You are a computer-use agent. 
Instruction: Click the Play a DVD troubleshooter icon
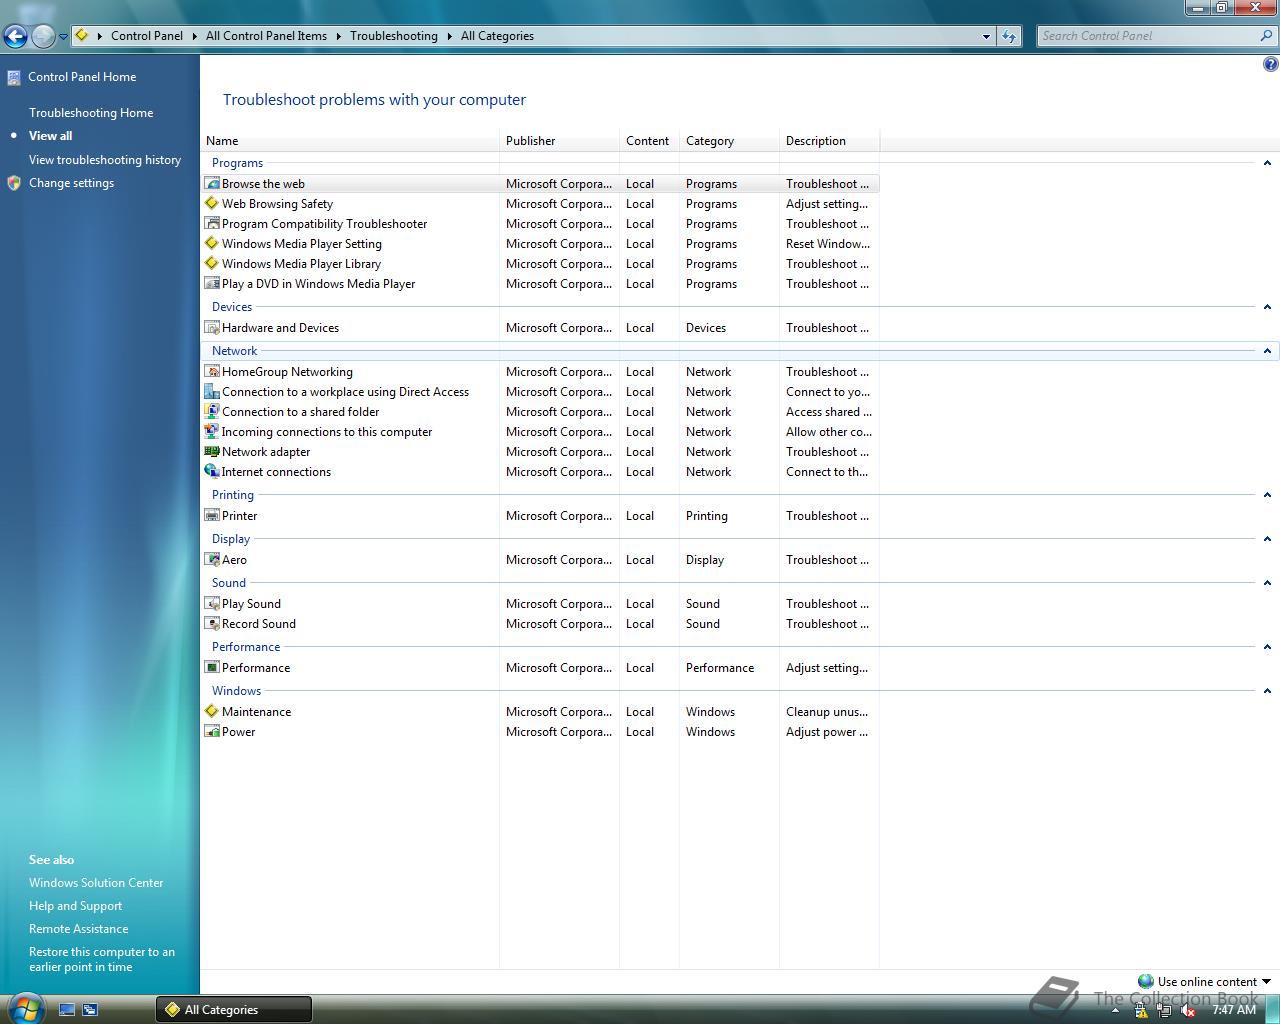tap(212, 283)
